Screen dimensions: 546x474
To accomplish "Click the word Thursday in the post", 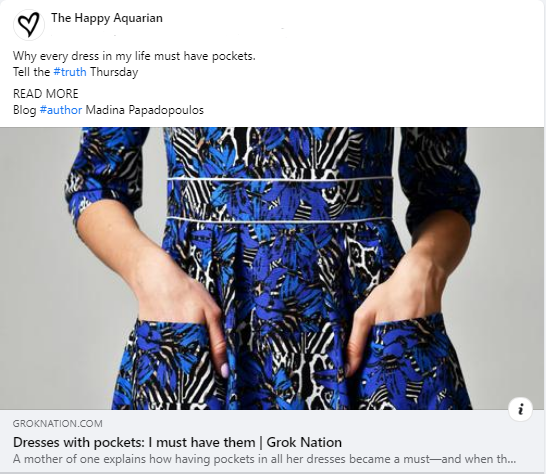I will pyautogui.click(x=114, y=72).
